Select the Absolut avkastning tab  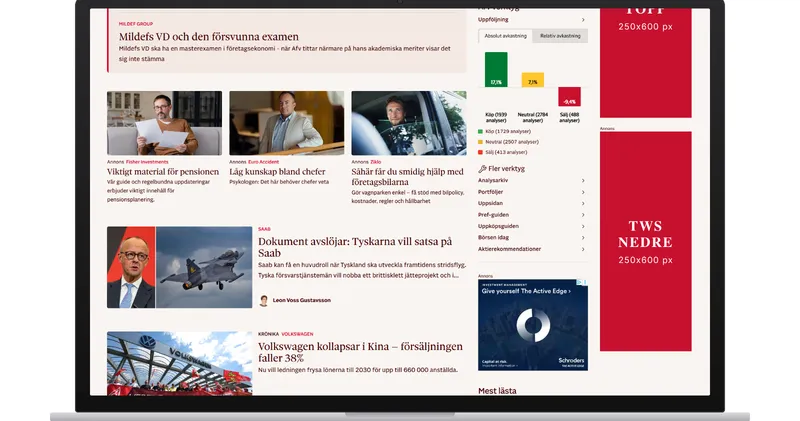(505, 36)
